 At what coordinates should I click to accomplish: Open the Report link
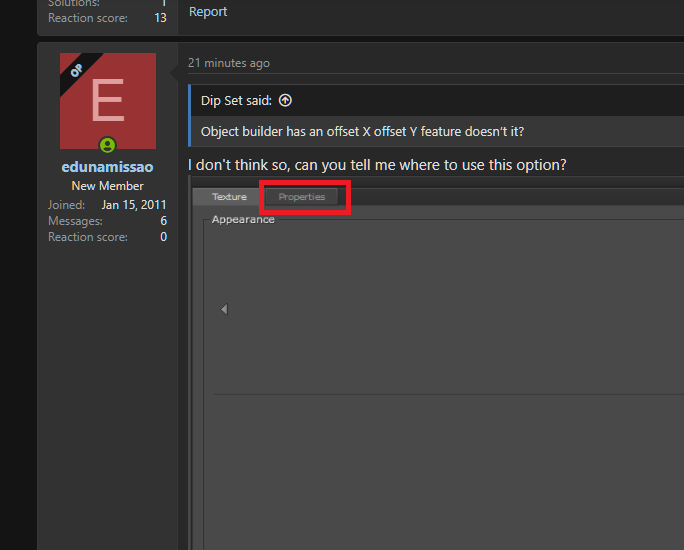(208, 12)
